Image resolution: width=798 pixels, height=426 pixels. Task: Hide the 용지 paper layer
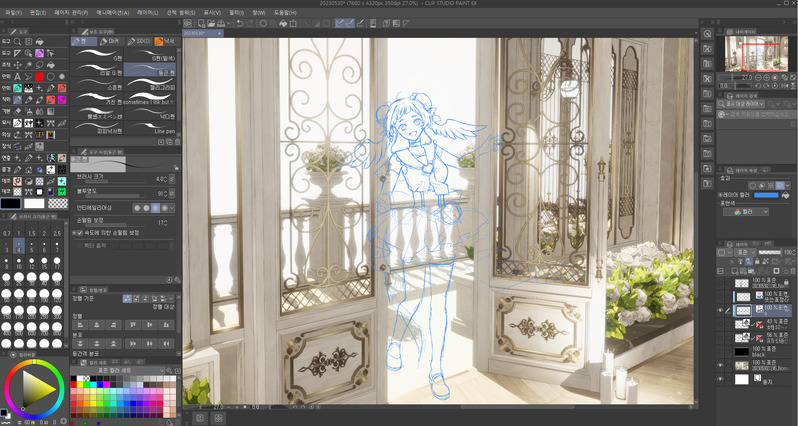tap(720, 379)
